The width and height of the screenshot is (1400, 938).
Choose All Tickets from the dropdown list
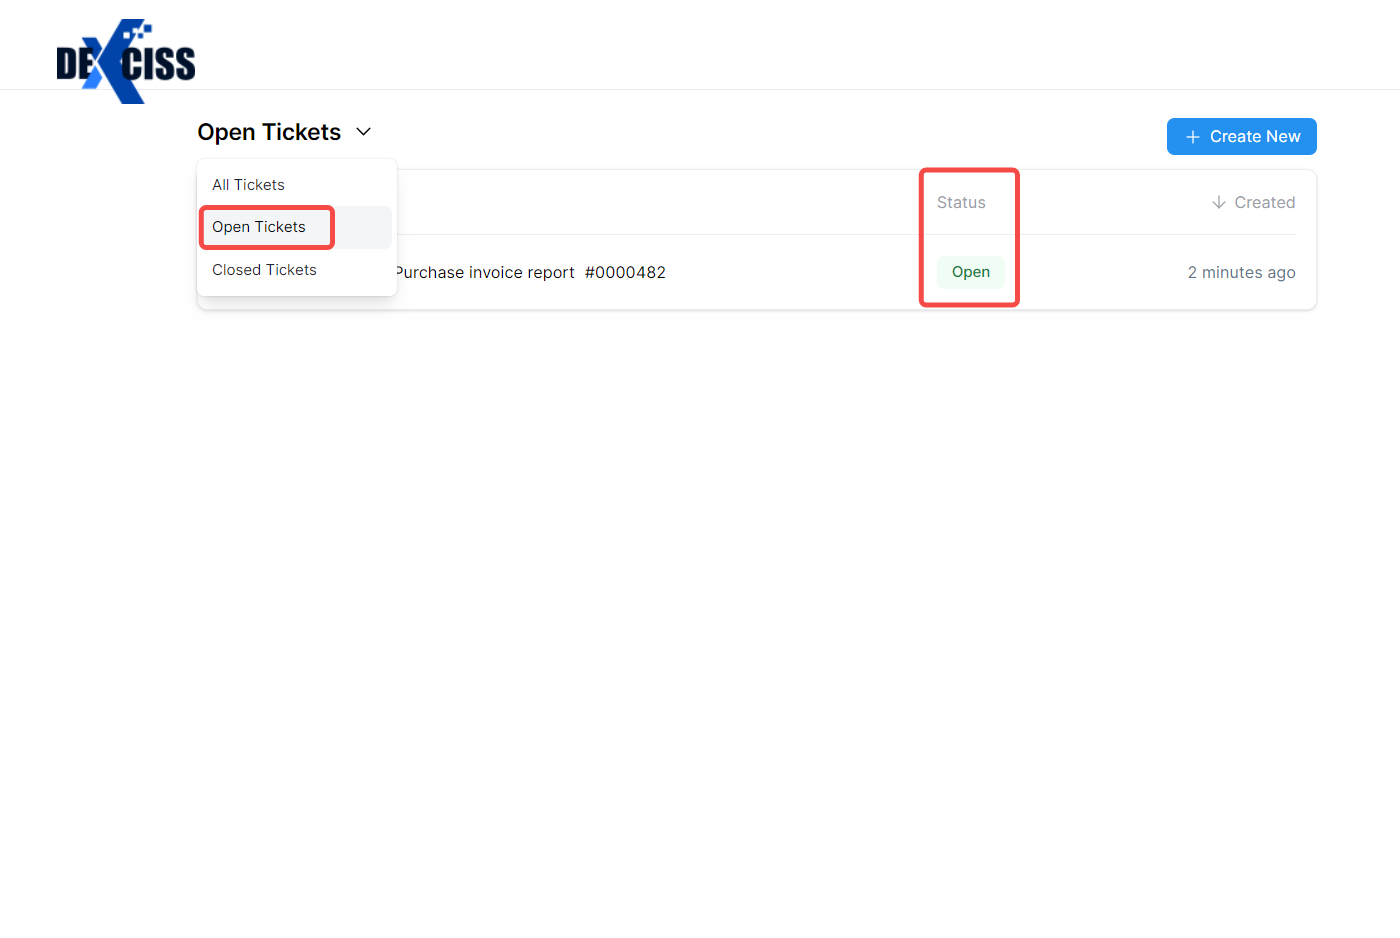pyautogui.click(x=248, y=185)
